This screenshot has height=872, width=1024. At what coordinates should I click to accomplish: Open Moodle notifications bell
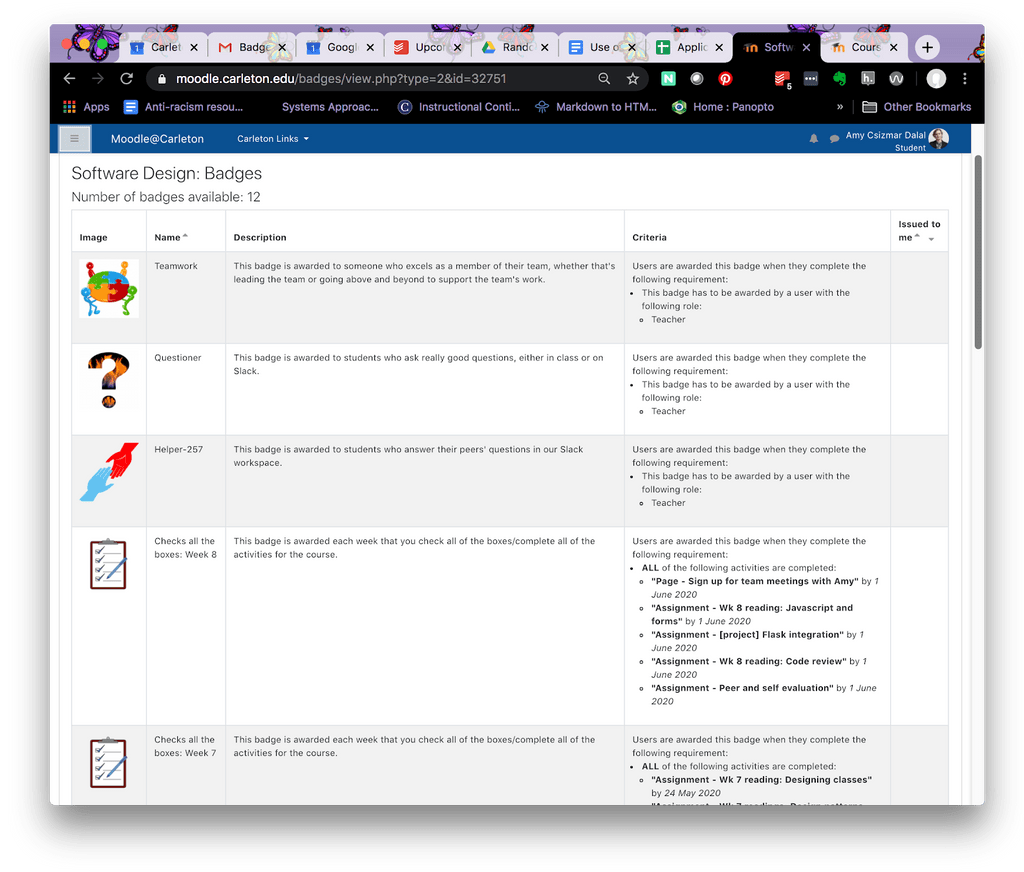[x=814, y=138]
